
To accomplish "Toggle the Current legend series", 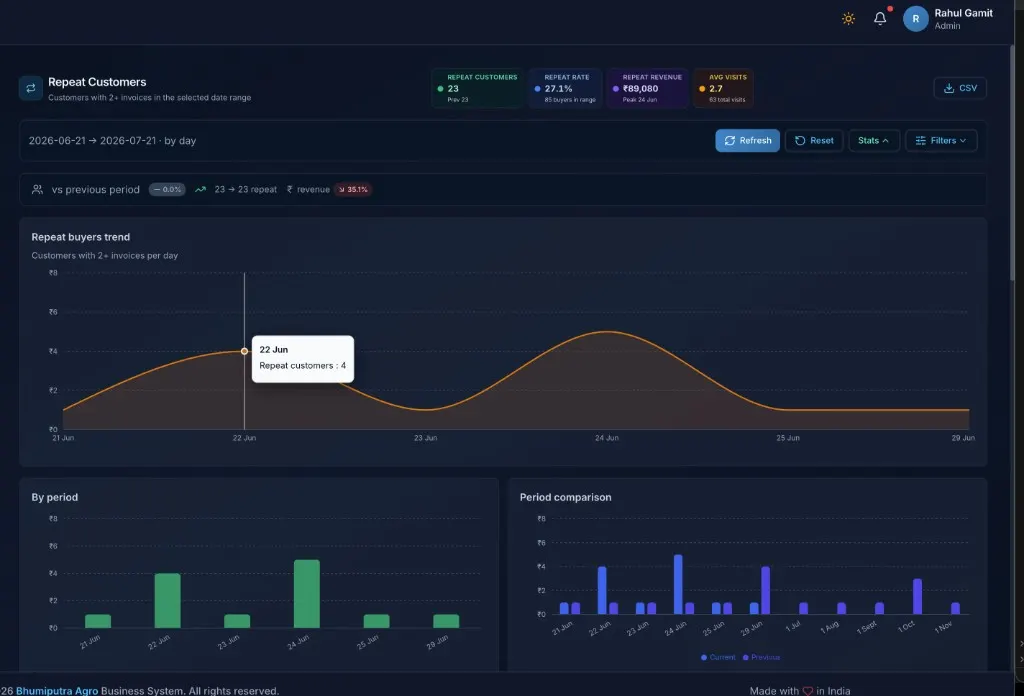I will (x=718, y=657).
